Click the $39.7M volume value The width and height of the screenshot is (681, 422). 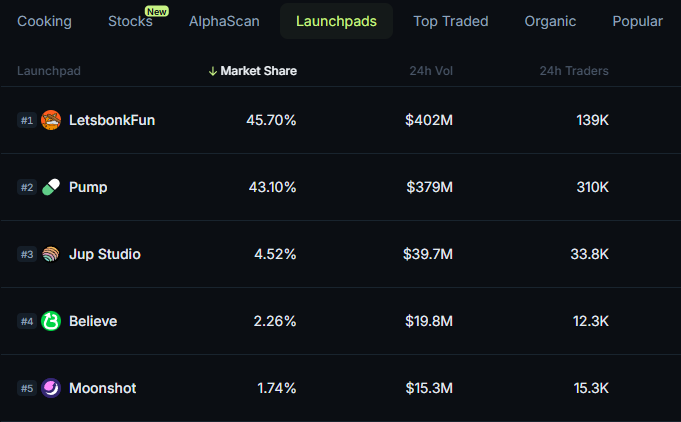click(428, 254)
